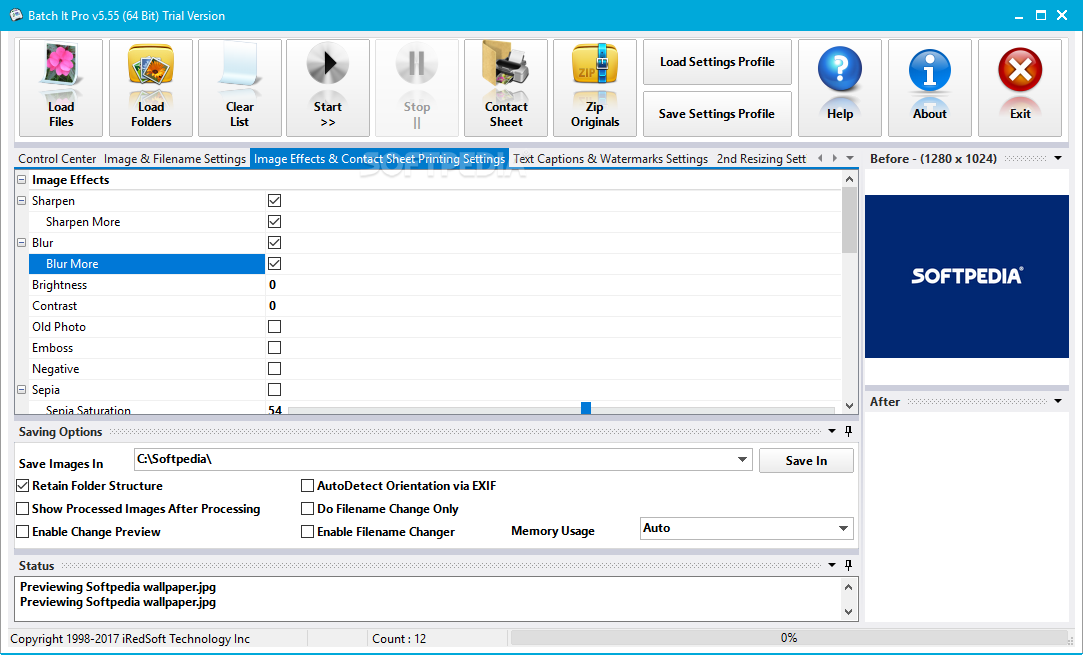The height and width of the screenshot is (655, 1083).
Task: Toggle the Blur effect checkbox
Action: 274,243
